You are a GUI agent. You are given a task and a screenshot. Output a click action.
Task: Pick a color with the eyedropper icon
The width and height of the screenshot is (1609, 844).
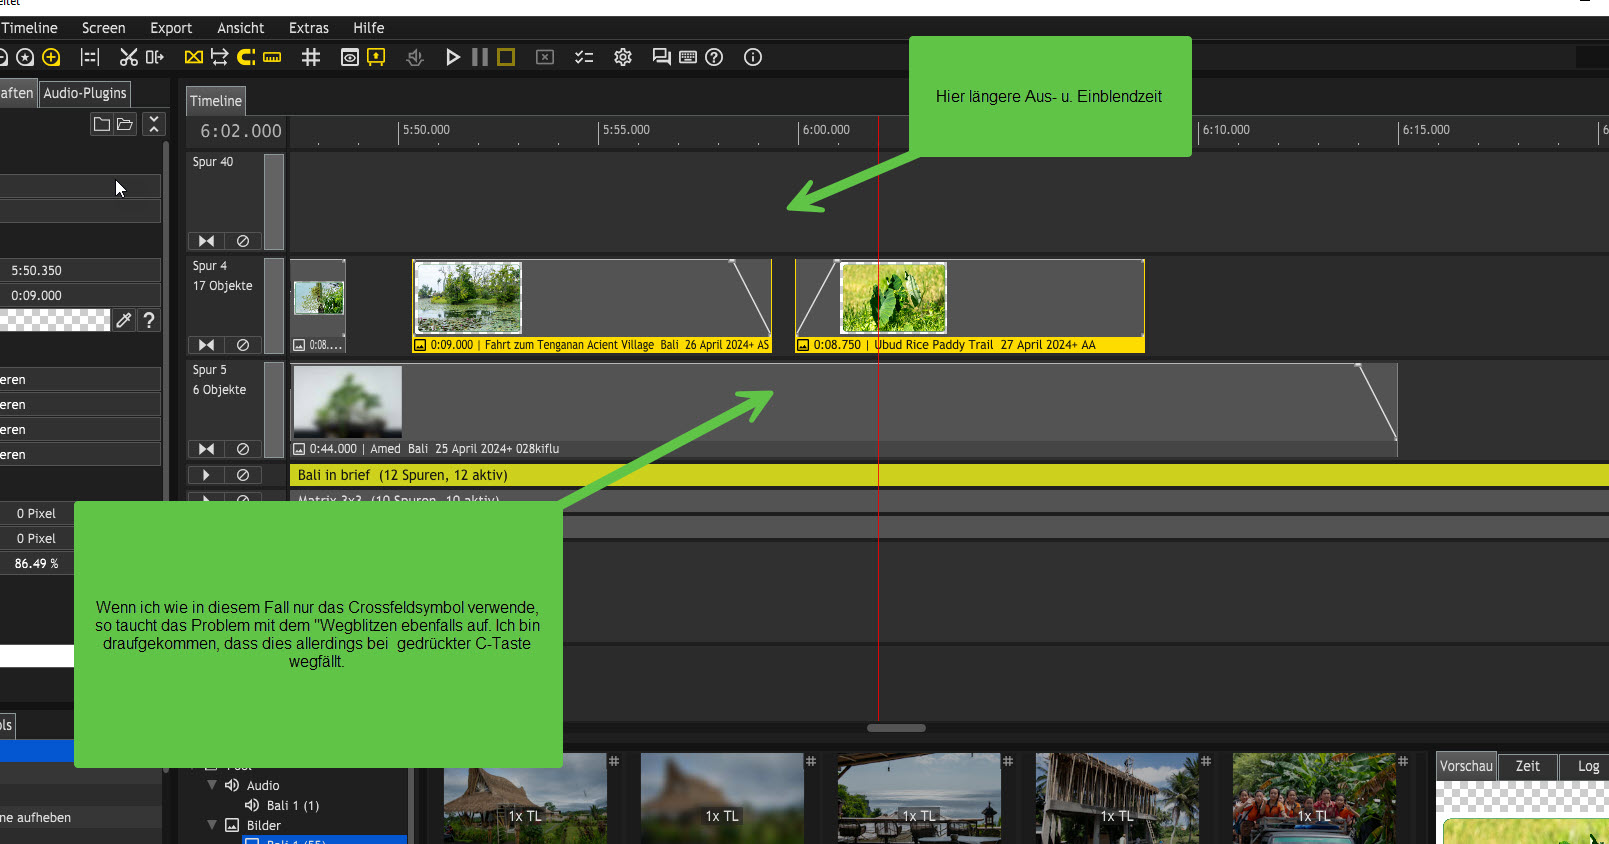click(124, 320)
